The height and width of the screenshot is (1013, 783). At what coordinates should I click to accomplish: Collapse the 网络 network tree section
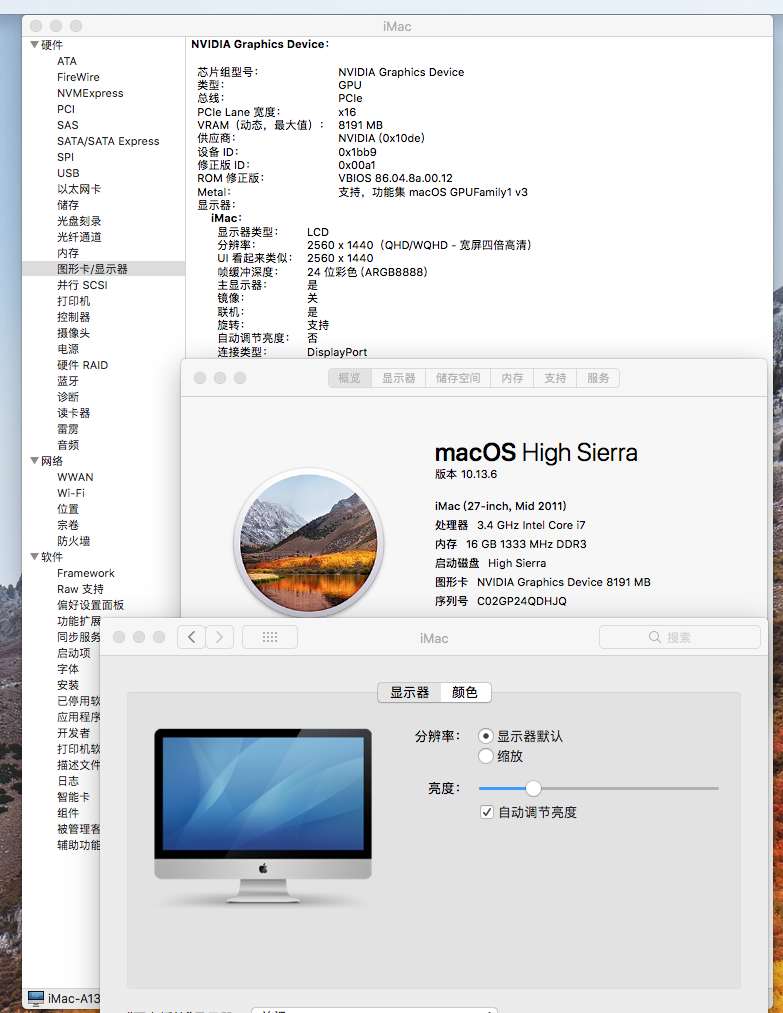(x=34, y=461)
